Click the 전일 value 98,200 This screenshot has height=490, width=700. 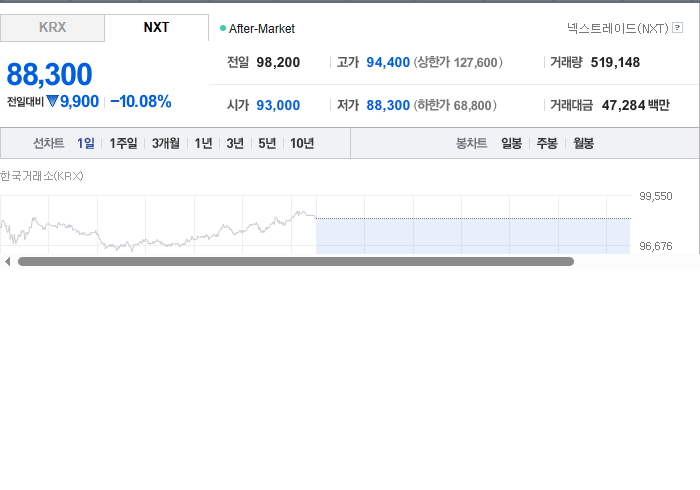click(278, 62)
